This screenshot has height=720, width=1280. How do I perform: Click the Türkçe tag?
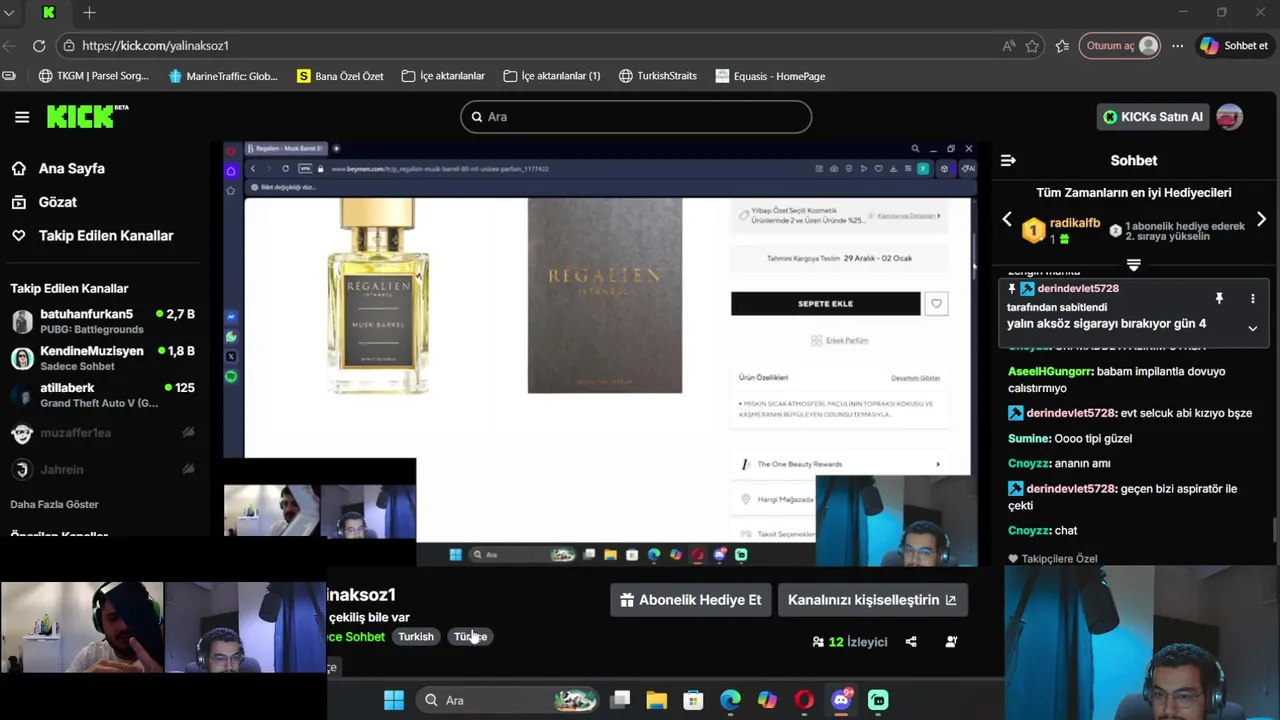470,637
